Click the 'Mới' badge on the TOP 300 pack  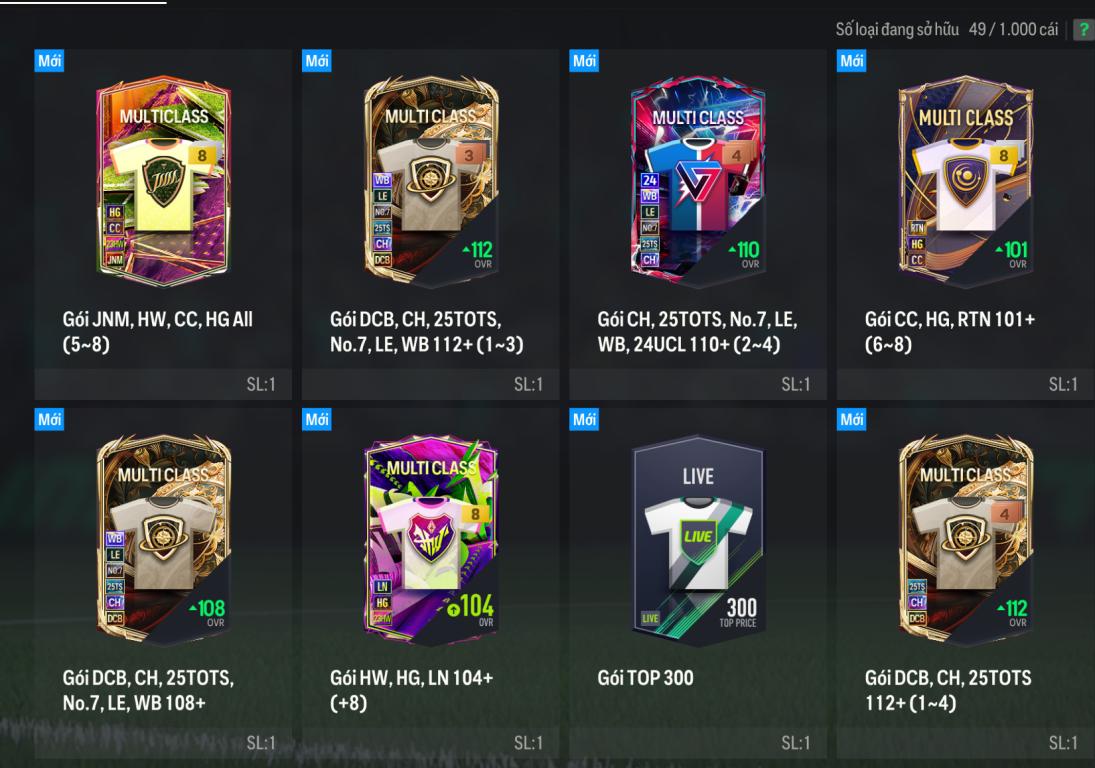584,420
